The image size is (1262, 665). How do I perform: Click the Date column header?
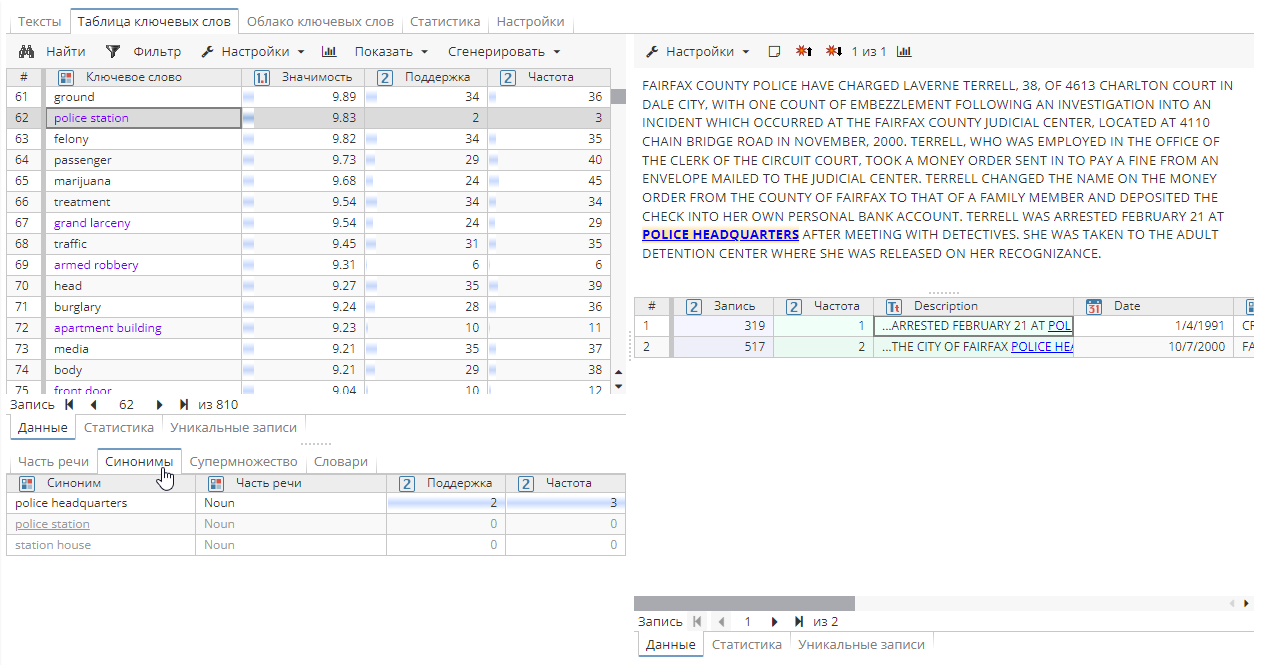1153,306
